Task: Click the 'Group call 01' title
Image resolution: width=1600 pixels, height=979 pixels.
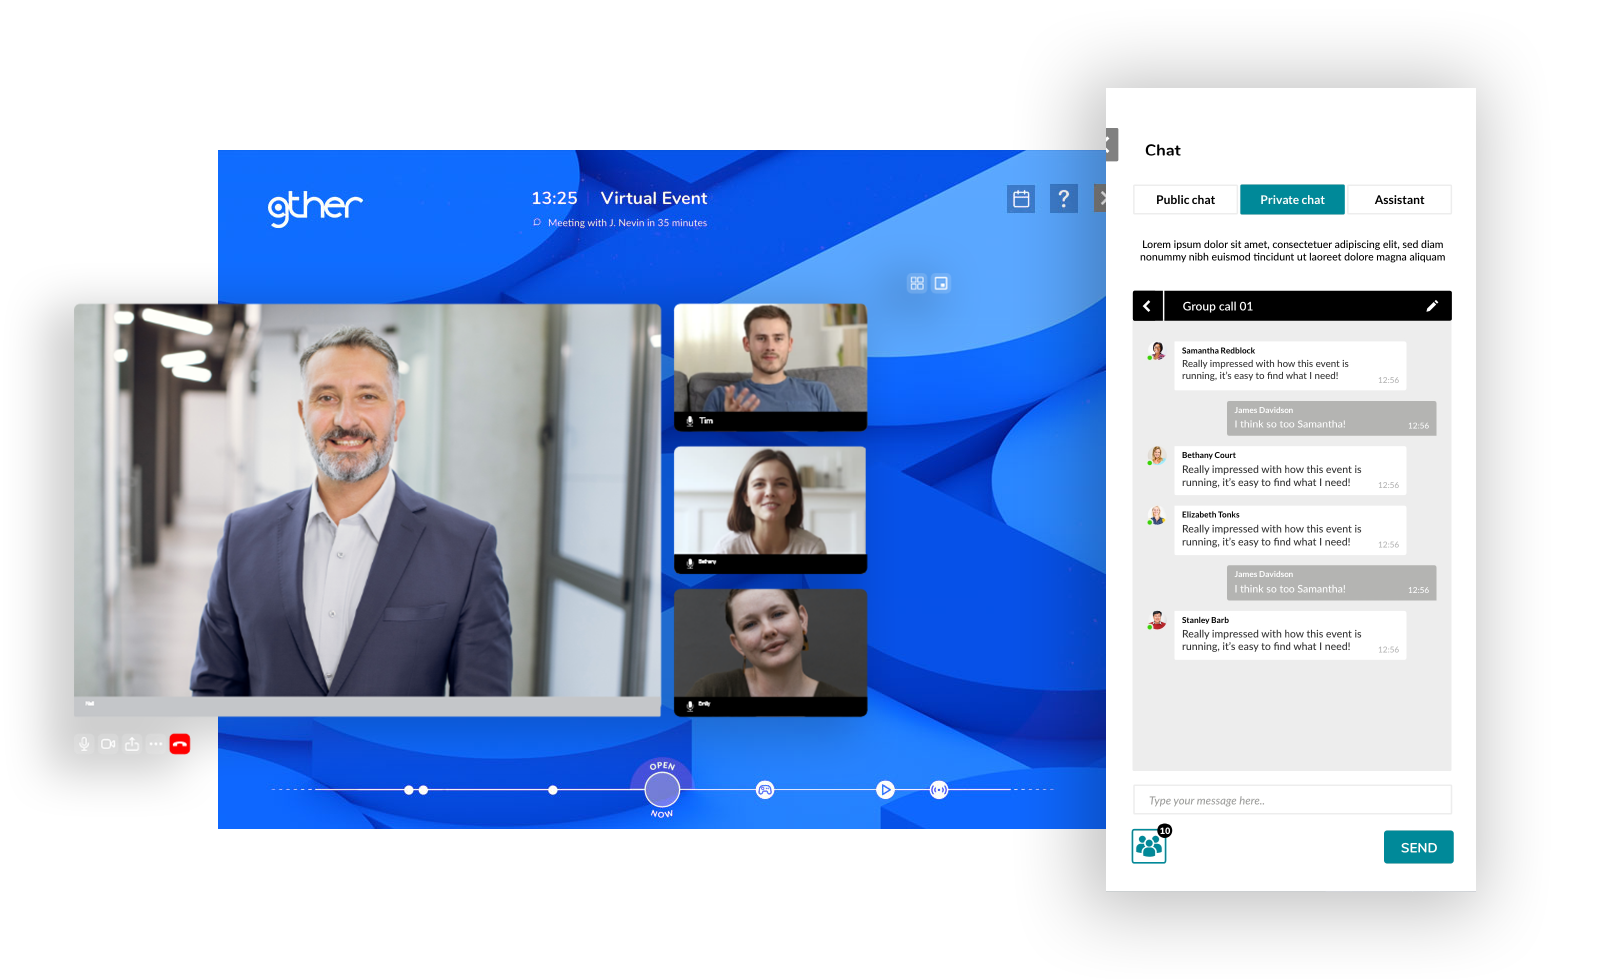Action: tap(1217, 306)
